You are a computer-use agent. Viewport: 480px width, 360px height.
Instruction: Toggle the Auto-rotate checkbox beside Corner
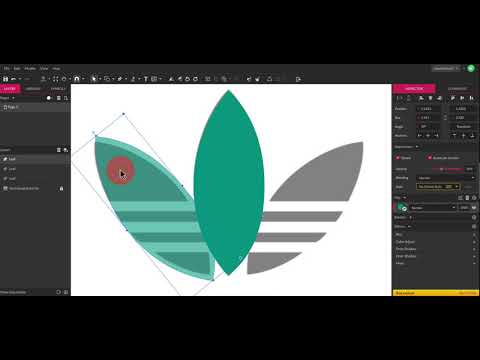click(x=430, y=158)
